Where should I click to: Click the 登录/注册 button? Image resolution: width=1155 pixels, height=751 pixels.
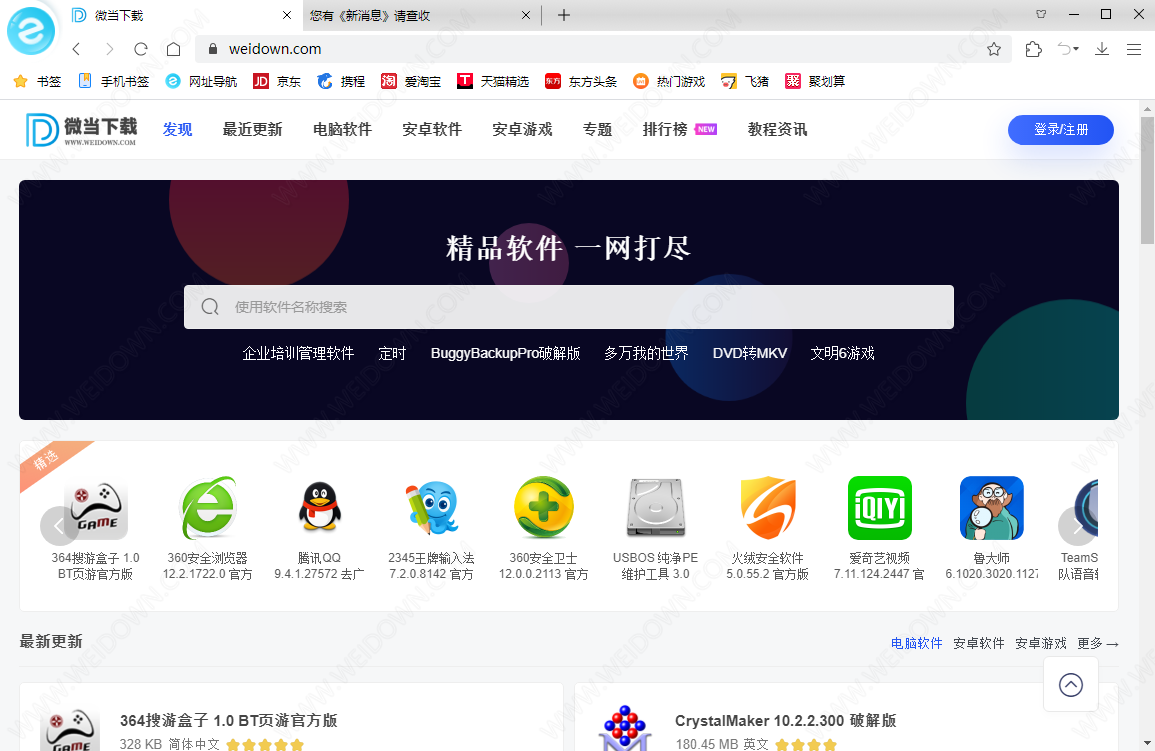tap(1061, 130)
